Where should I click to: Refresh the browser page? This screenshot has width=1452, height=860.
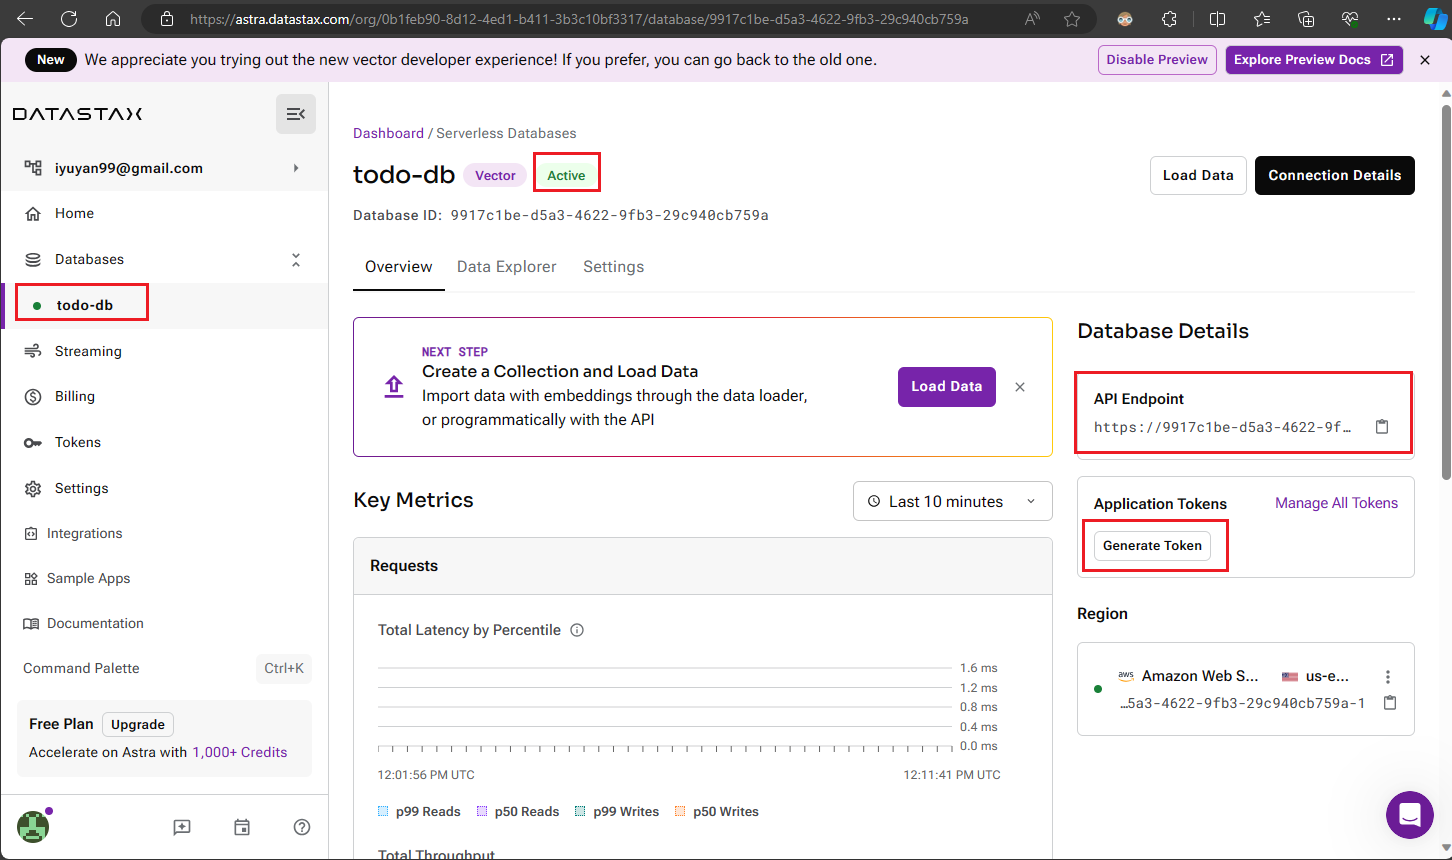coord(69,19)
